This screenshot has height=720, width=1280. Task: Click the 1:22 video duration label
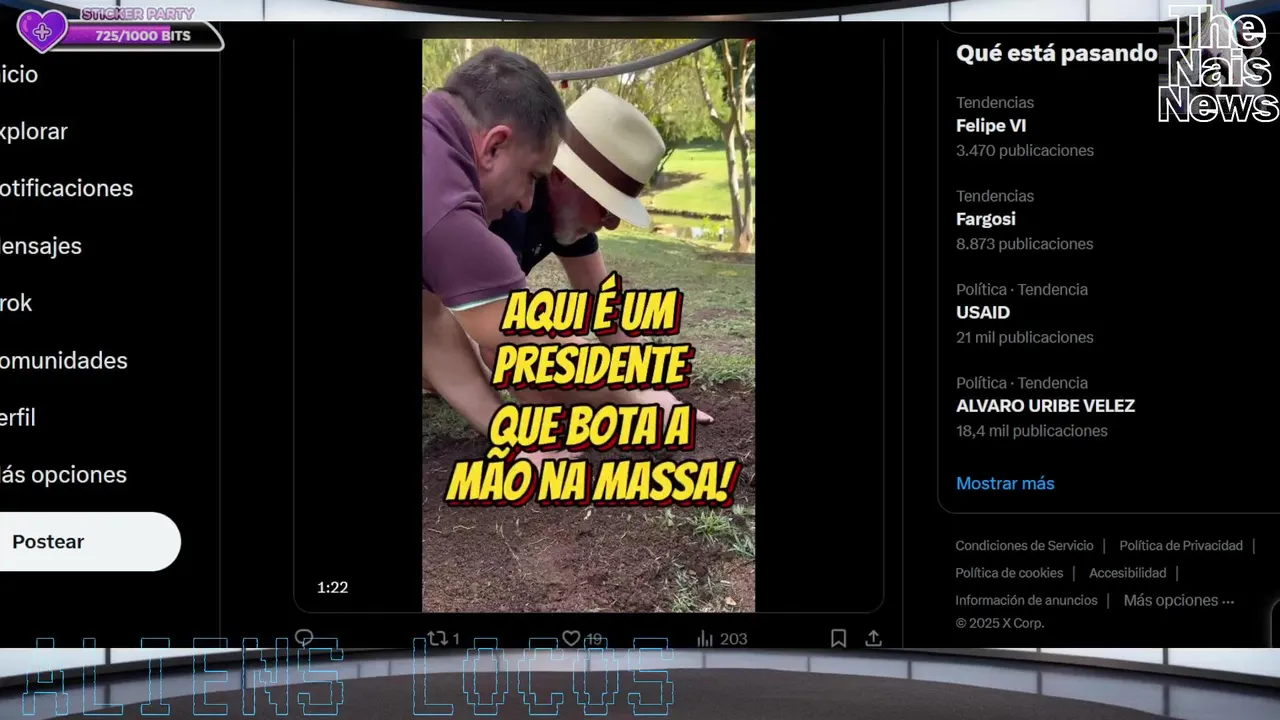click(x=332, y=587)
